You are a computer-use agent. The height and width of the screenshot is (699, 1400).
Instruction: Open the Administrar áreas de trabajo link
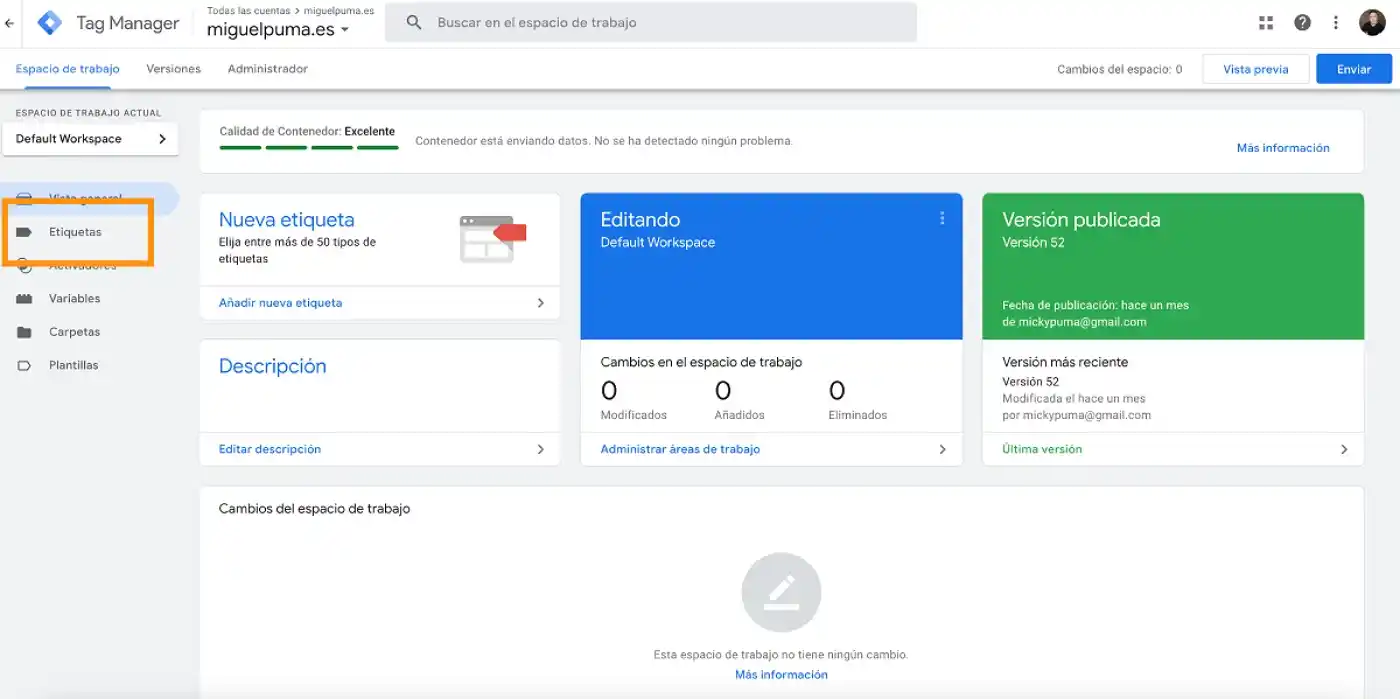tap(680, 450)
